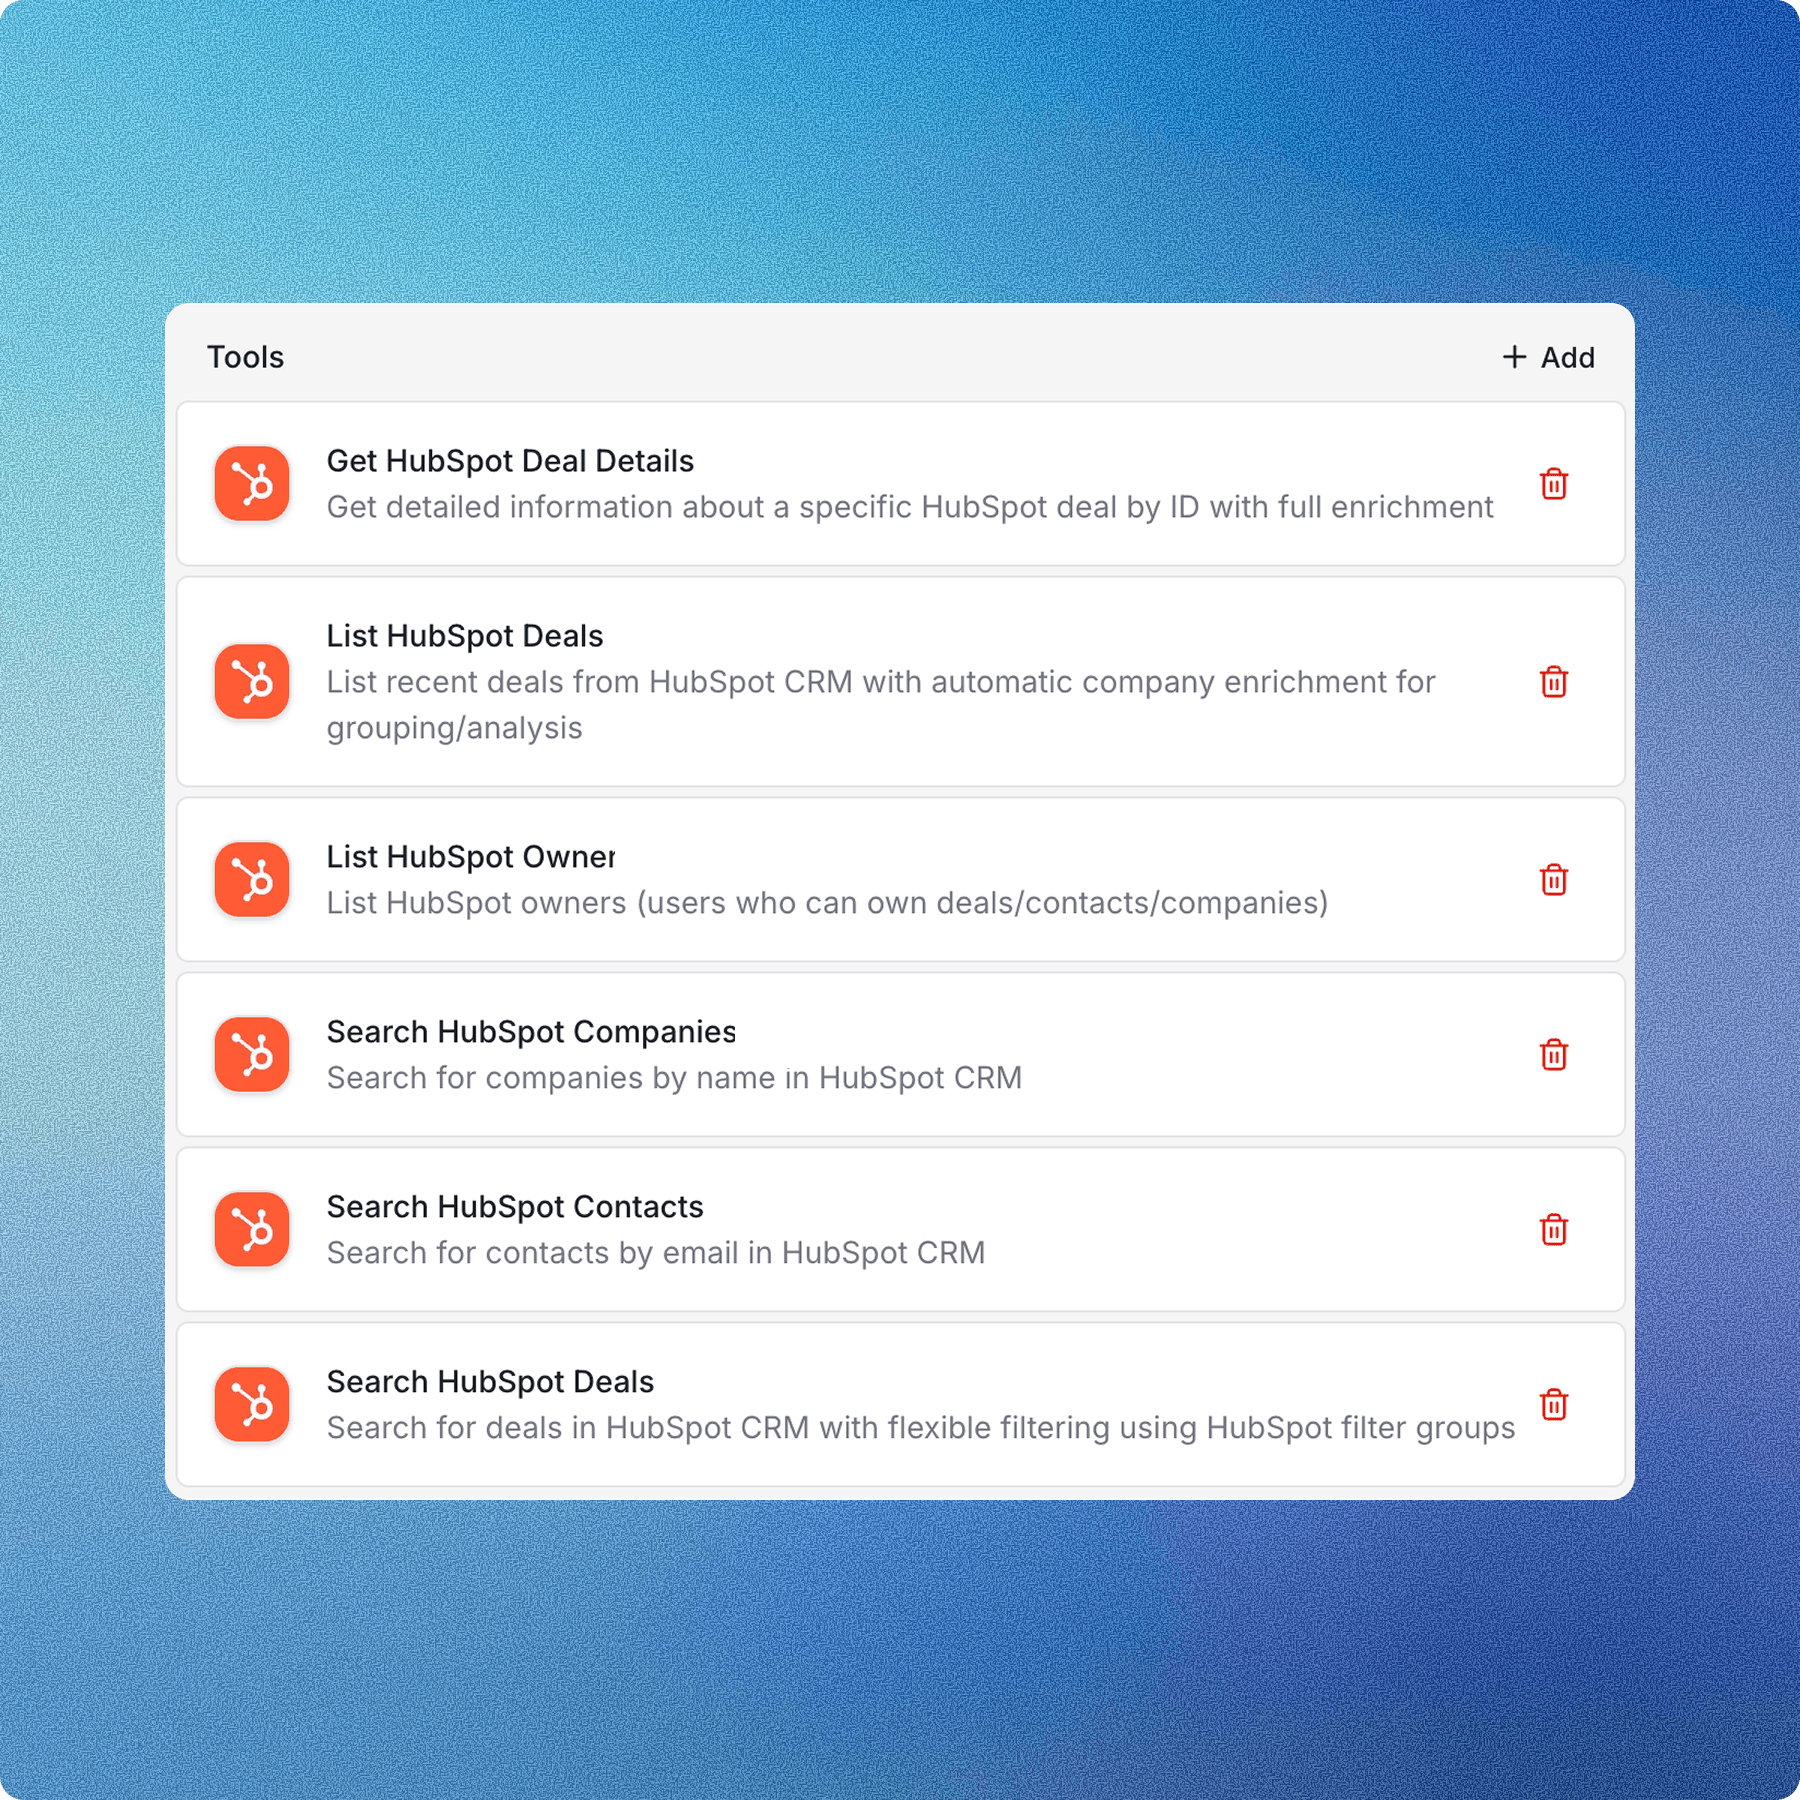Click description 'Get detailed information about a specific HubSpot deal'
The height and width of the screenshot is (1800, 1800).
pos(910,507)
